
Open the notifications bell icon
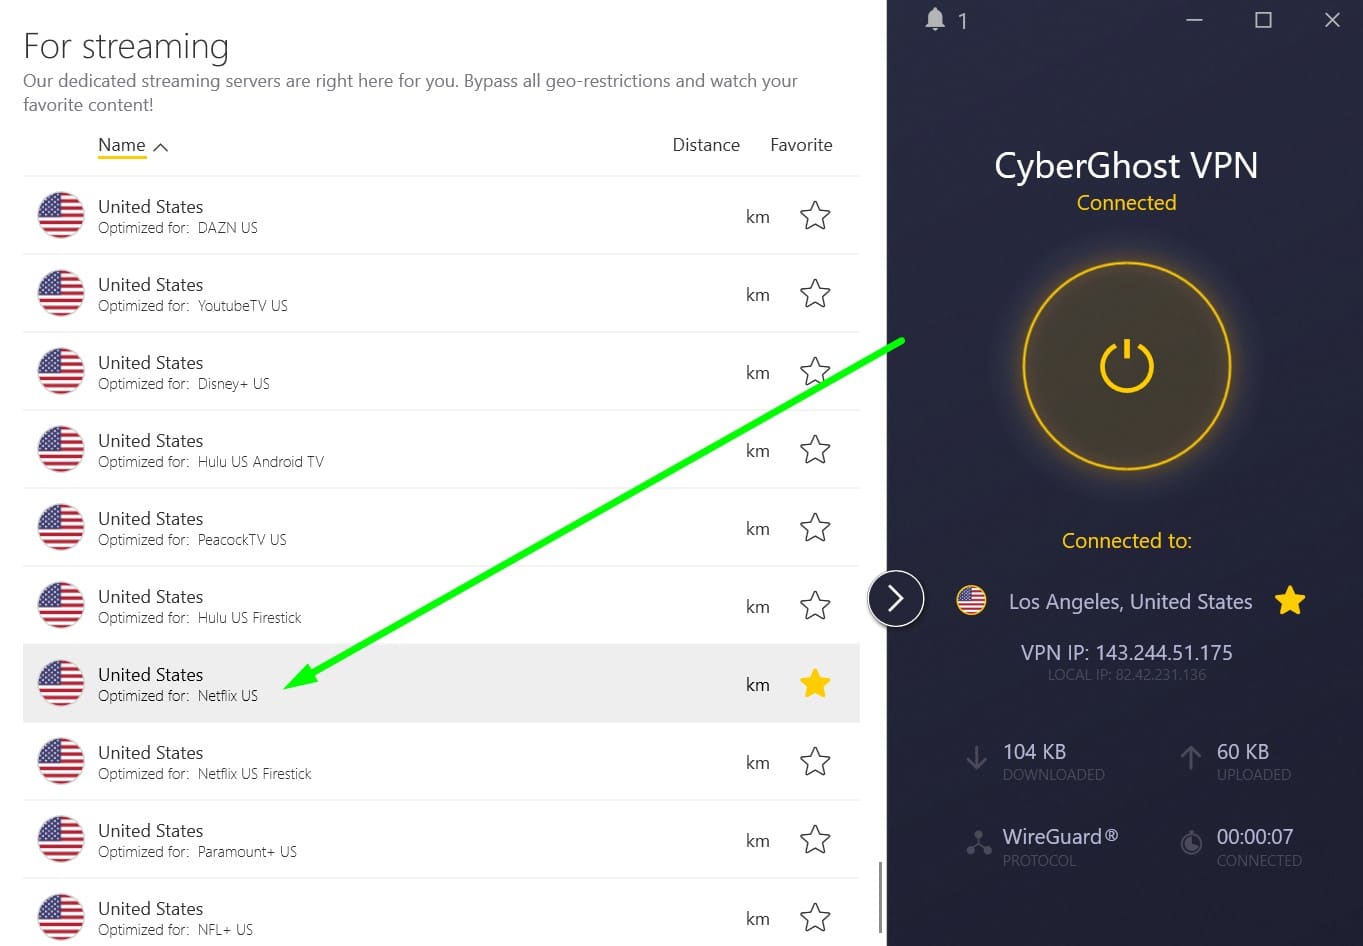click(x=935, y=19)
